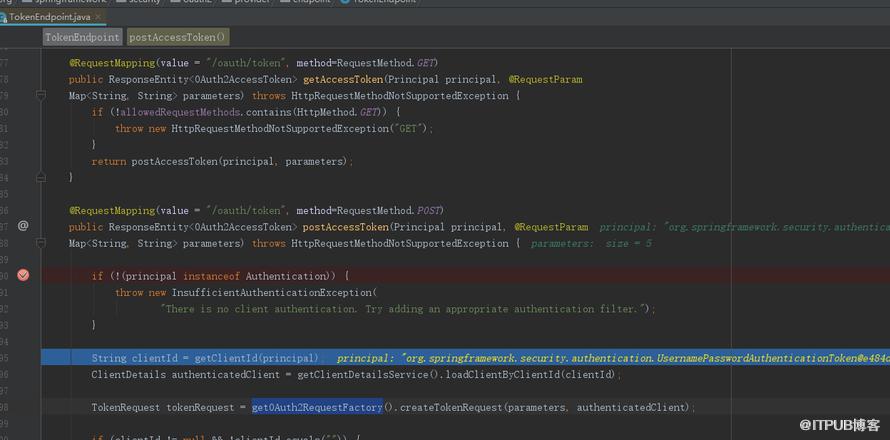Click the selected getOAuth2RequestFactory text
890x440 pixels.
point(317,408)
